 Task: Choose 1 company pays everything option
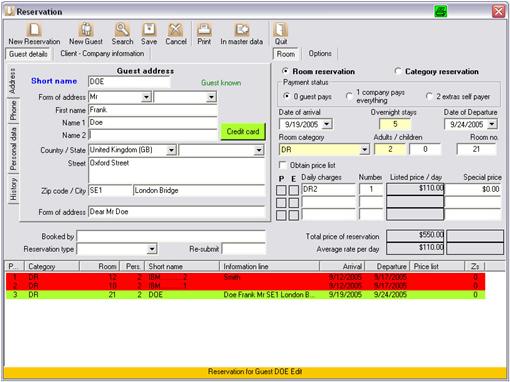click(x=349, y=96)
